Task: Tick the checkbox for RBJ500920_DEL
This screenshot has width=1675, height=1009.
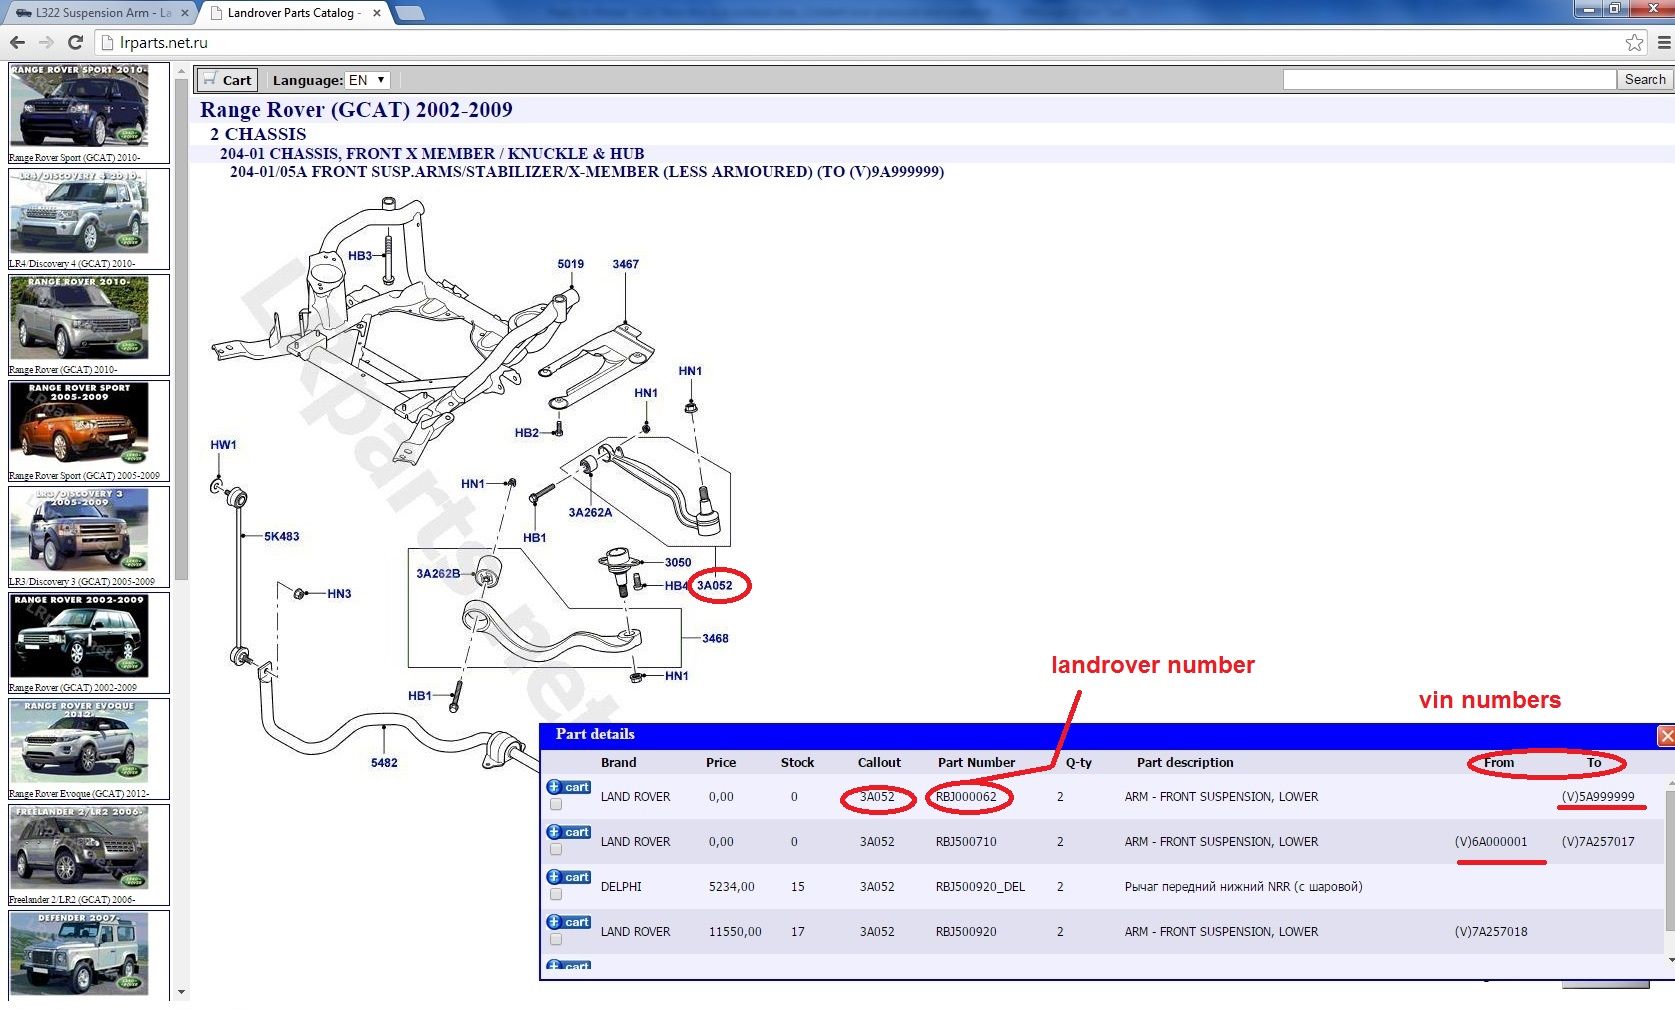Action: click(555, 894)
